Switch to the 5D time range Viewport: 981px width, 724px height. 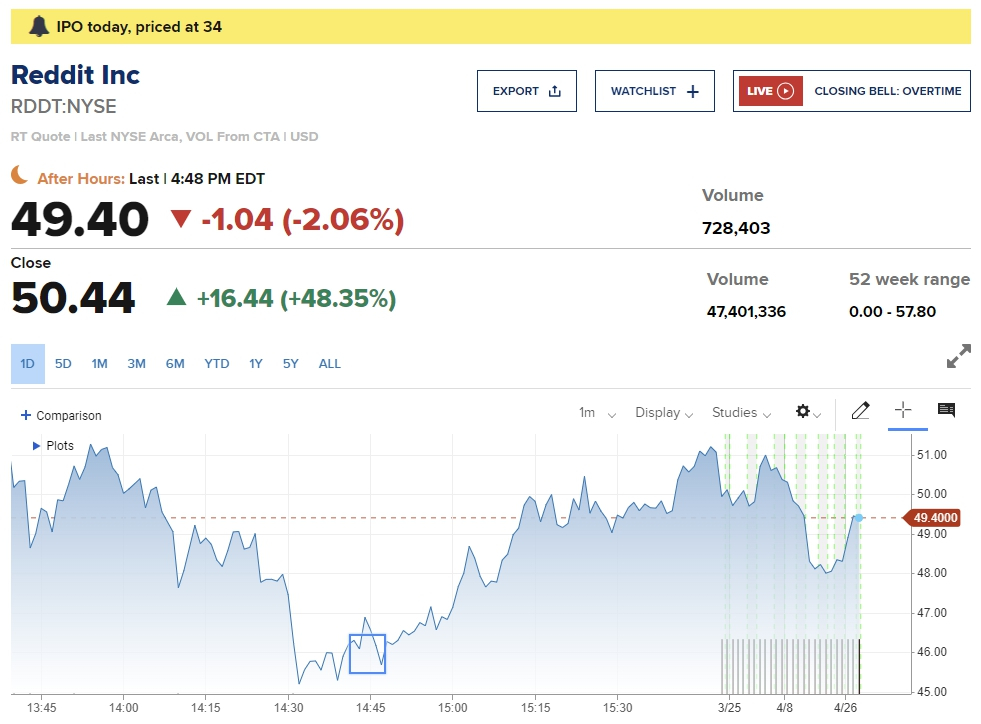[63, 364]
